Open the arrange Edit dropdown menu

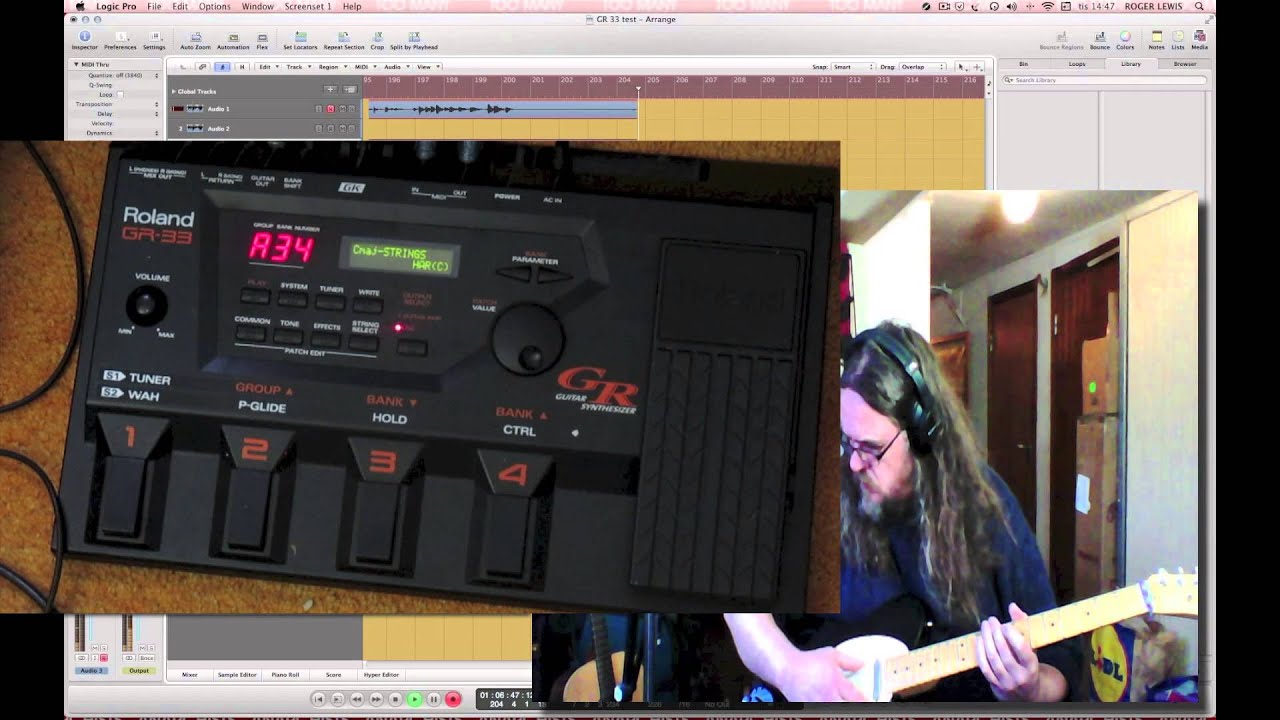click(x=267, y=67)
